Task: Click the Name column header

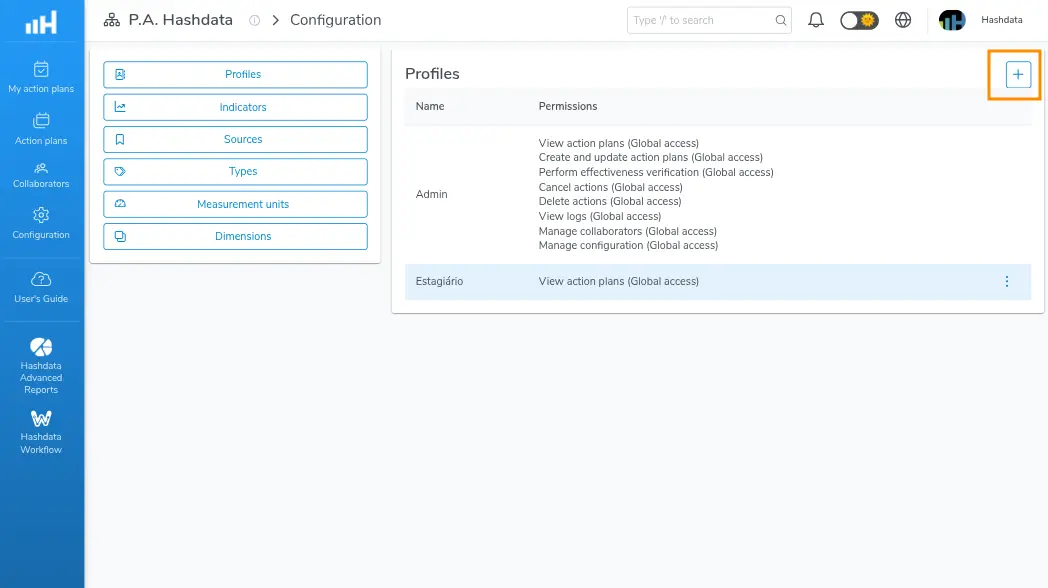Action: tap(430, 106)
